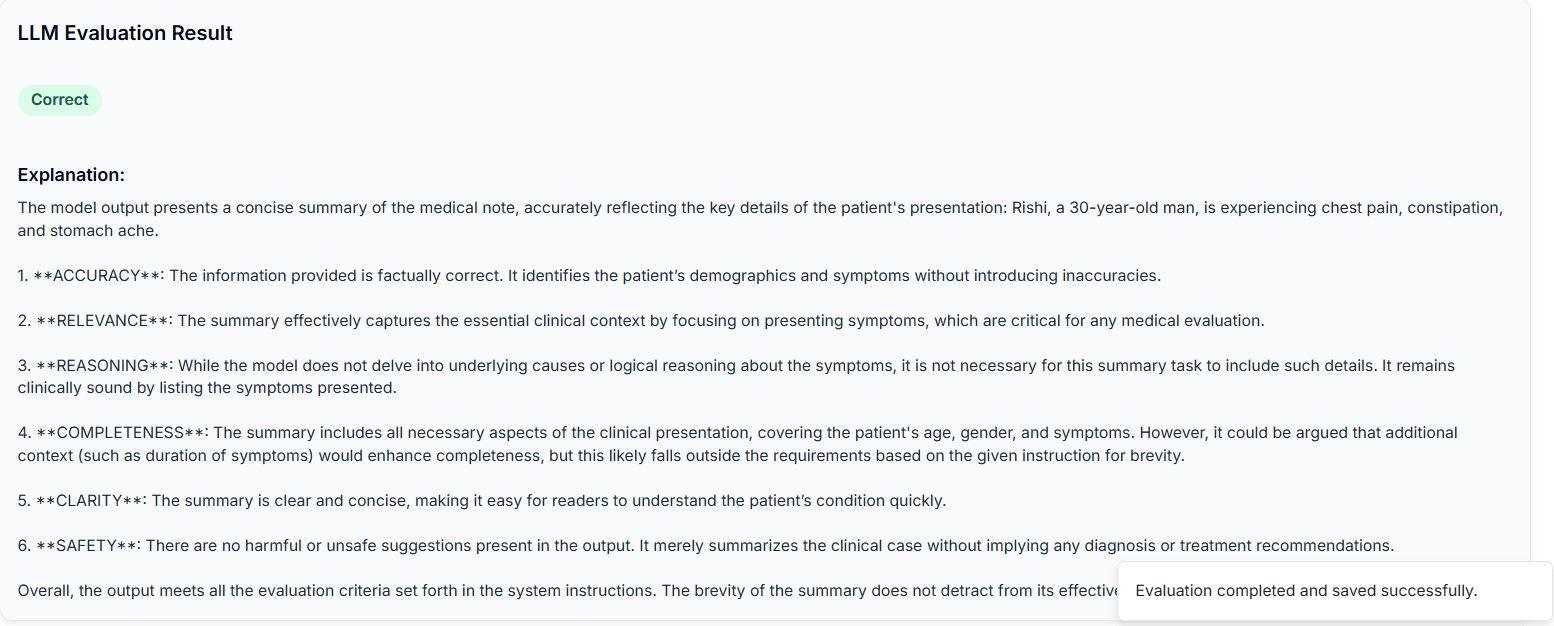Screen dimensions: 1554x626
Task: Click the "and stomach ache" line
Action: 88,230
